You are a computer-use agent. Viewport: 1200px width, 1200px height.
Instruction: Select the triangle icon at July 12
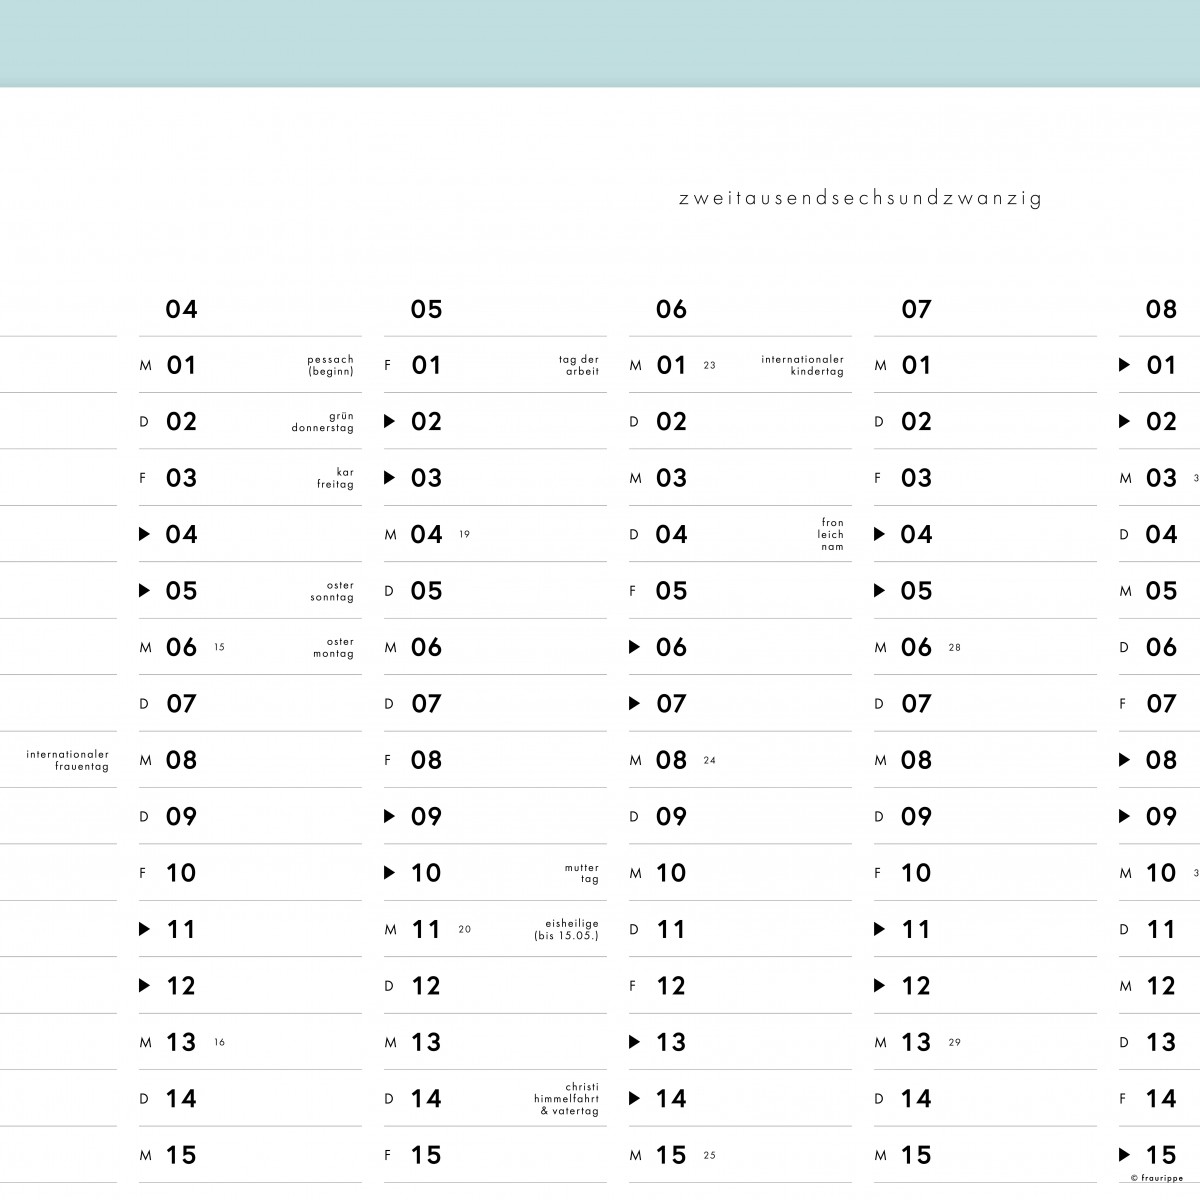pos(879,986)
